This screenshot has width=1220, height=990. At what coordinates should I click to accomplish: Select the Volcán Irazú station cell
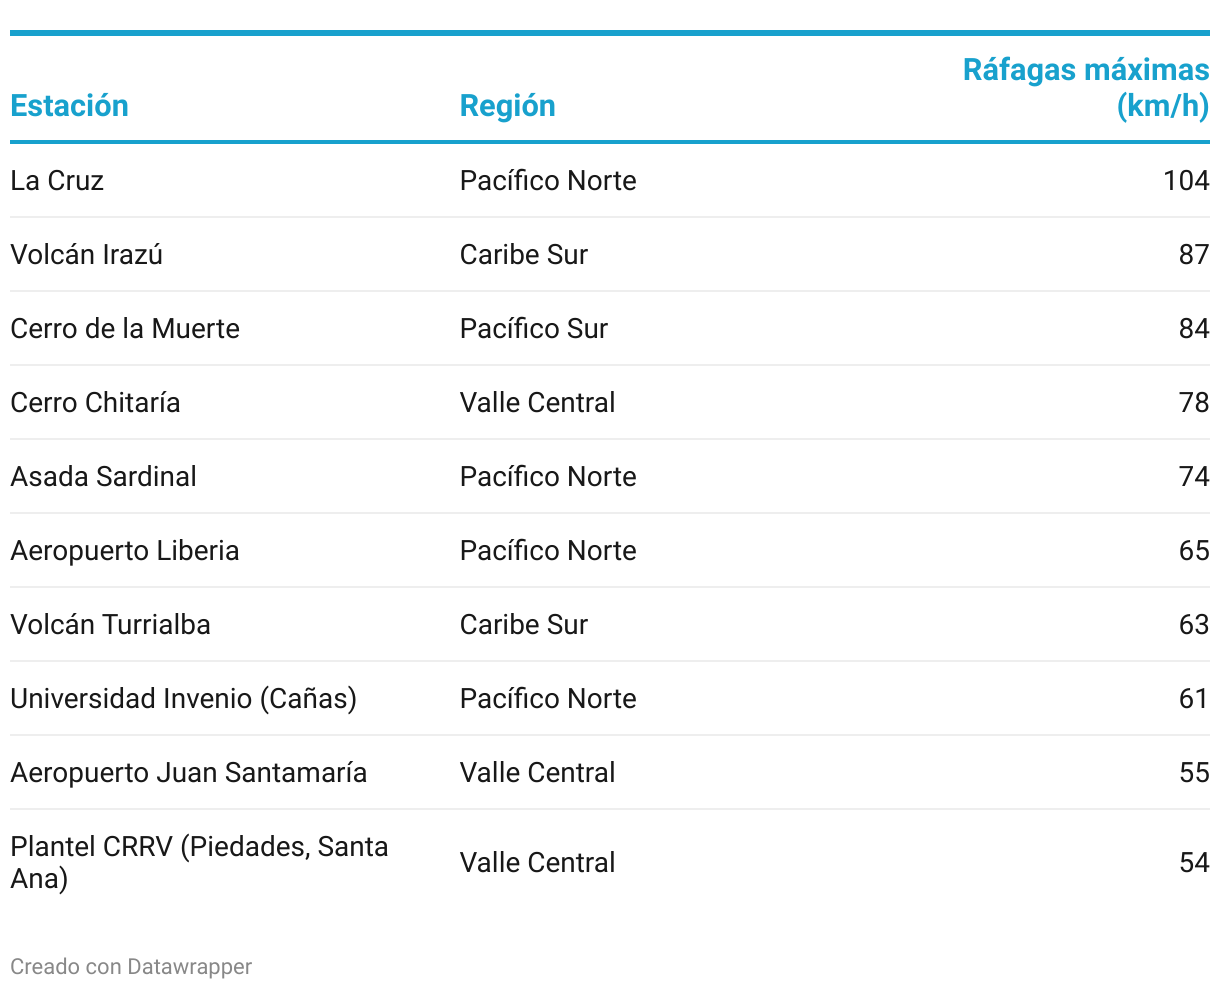[87, 255]
